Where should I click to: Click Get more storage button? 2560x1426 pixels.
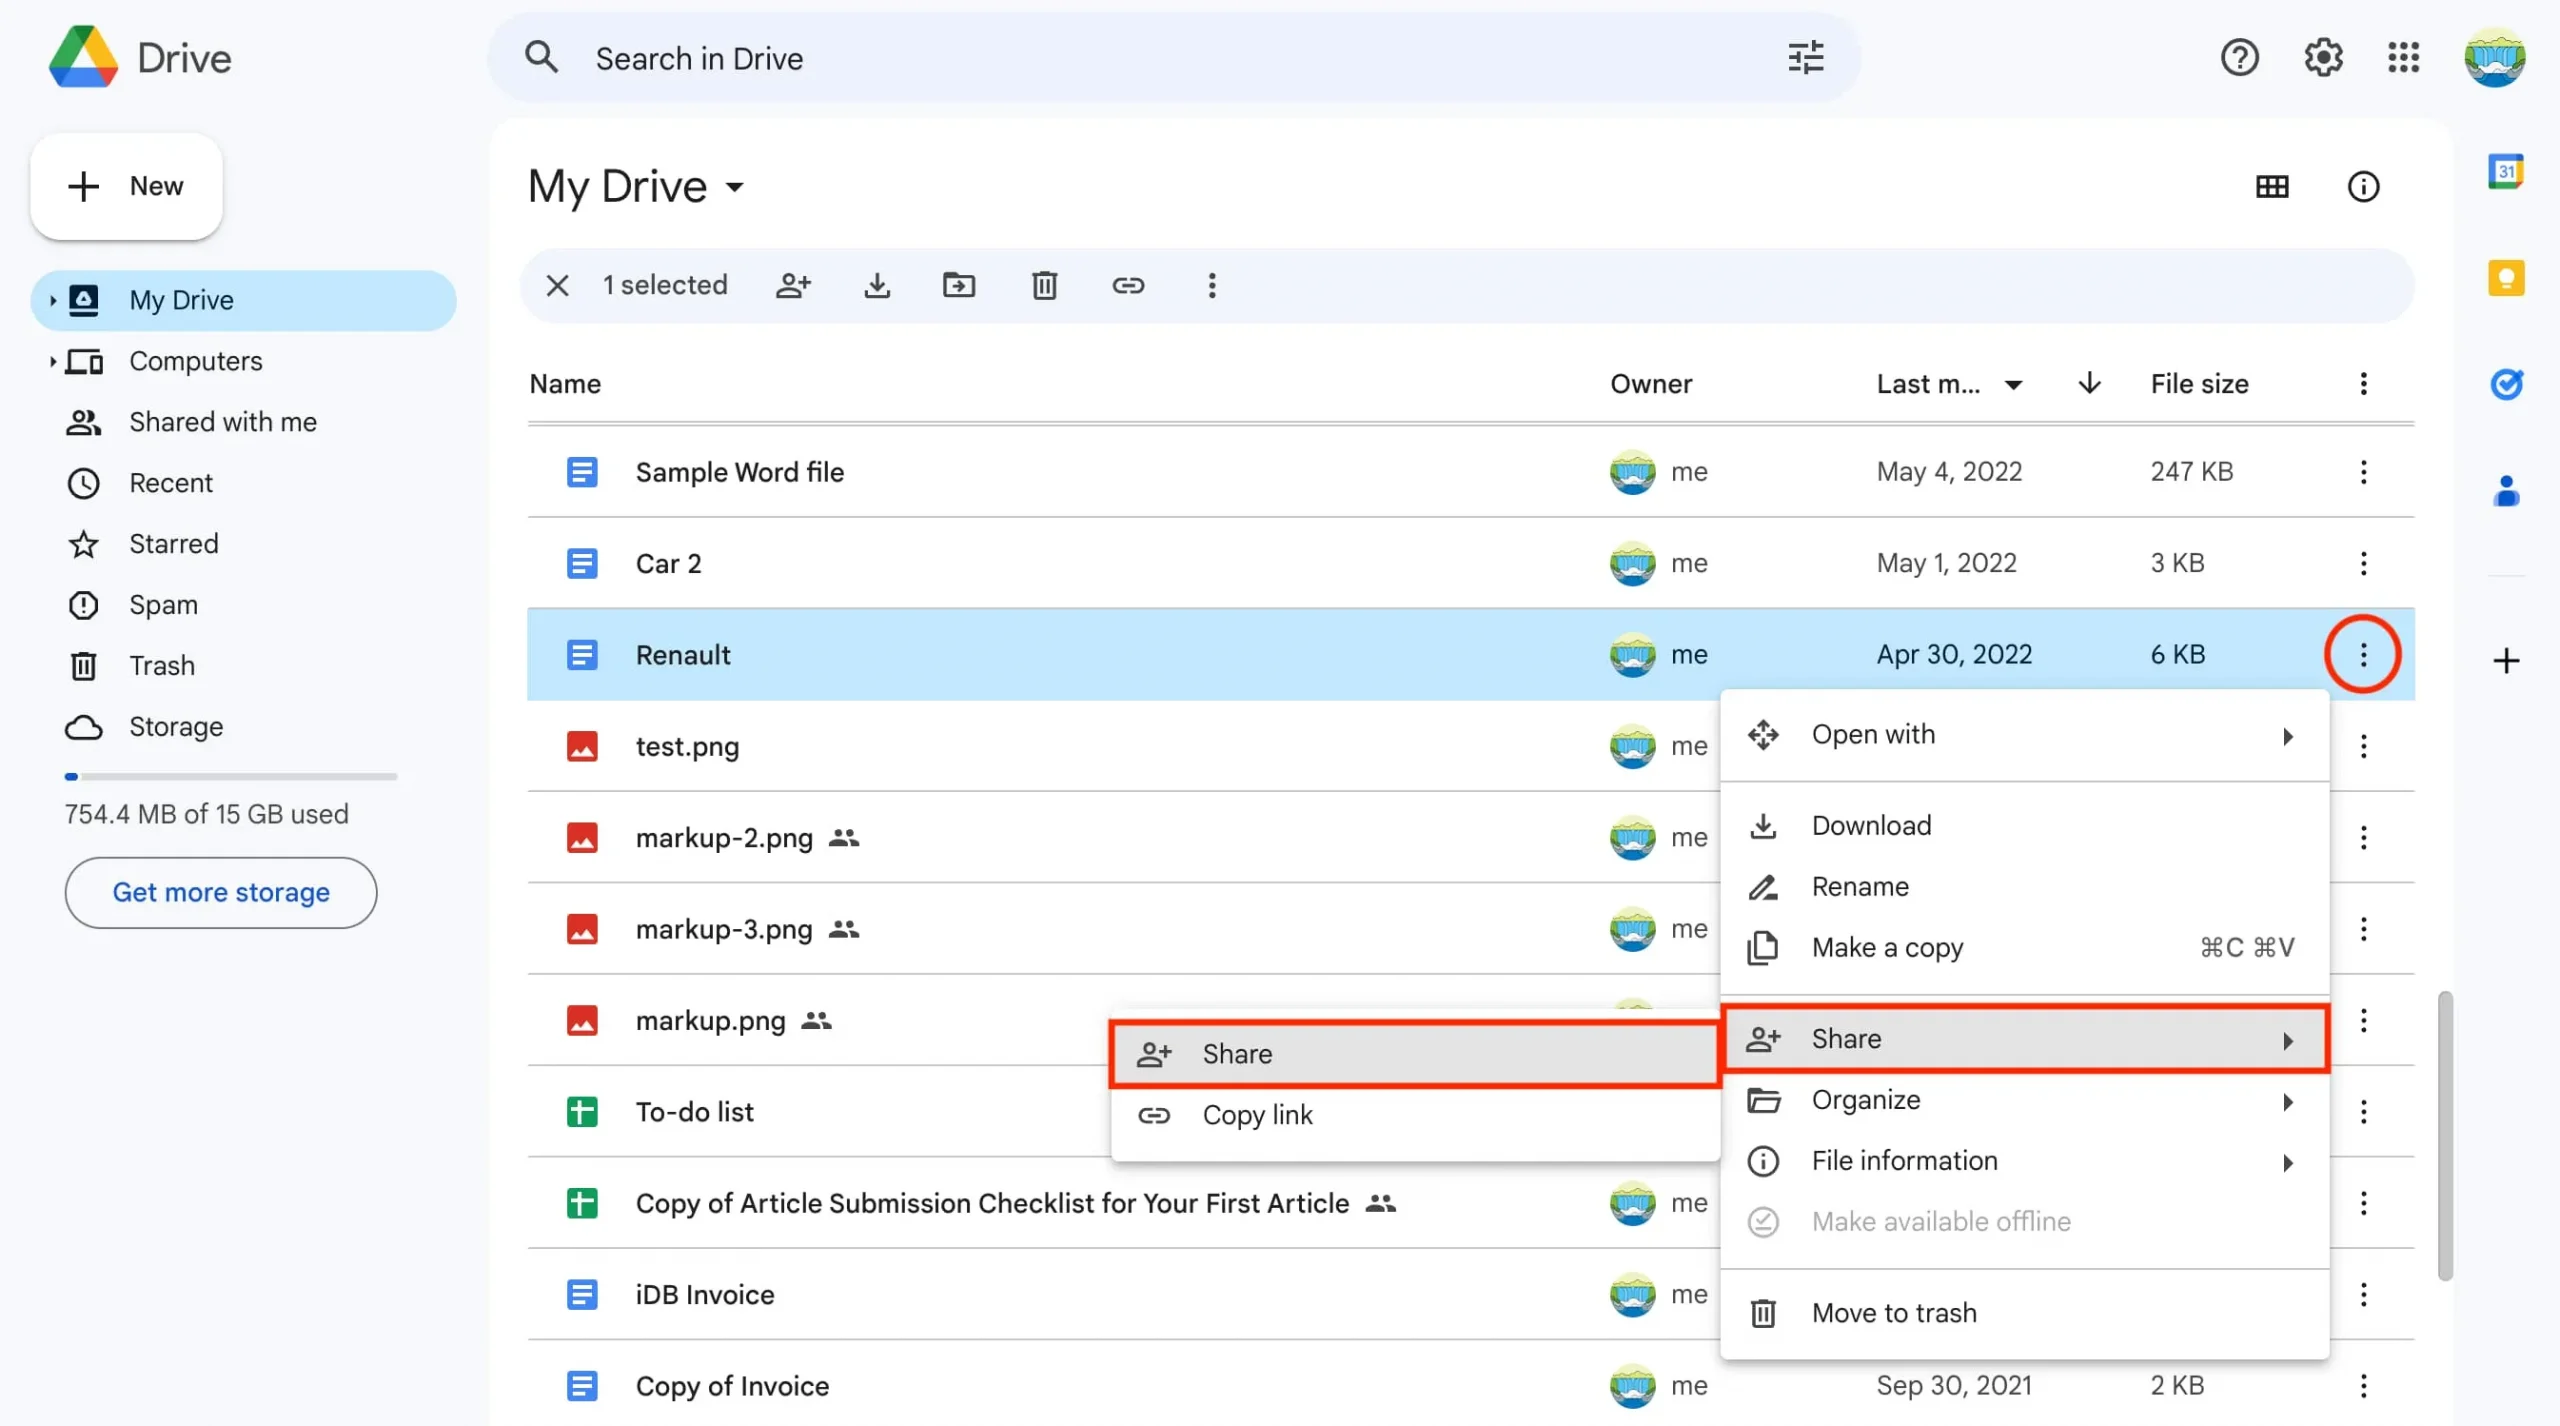219,890
